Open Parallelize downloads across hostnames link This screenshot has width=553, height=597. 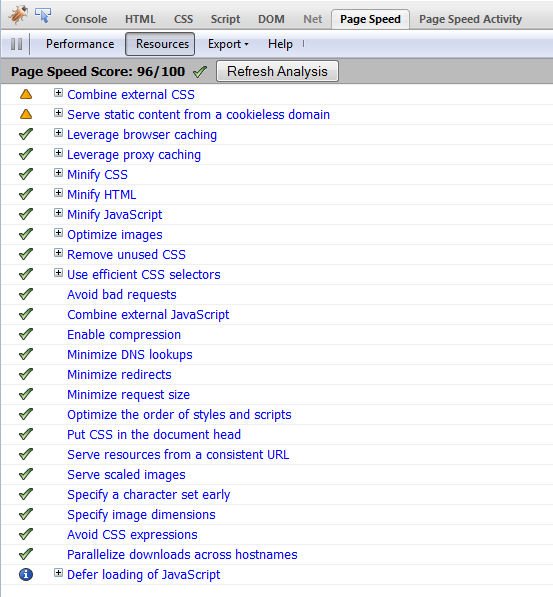[x=182, y=555]
